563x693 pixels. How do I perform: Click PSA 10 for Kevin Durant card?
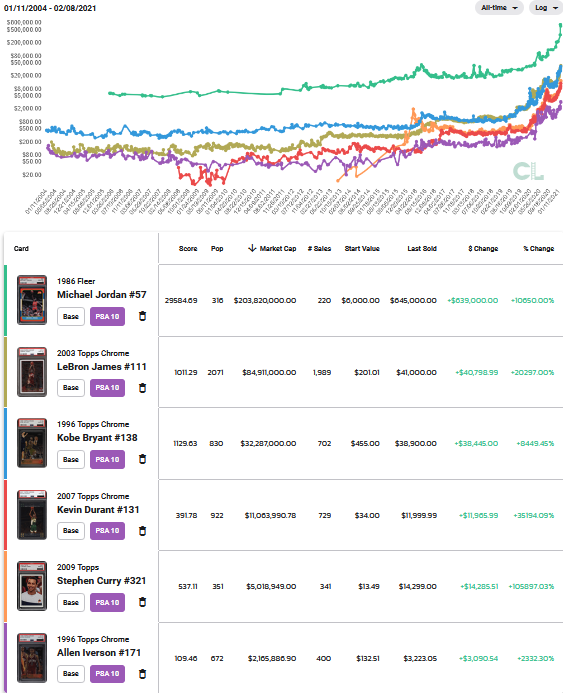tap(107, 531)
